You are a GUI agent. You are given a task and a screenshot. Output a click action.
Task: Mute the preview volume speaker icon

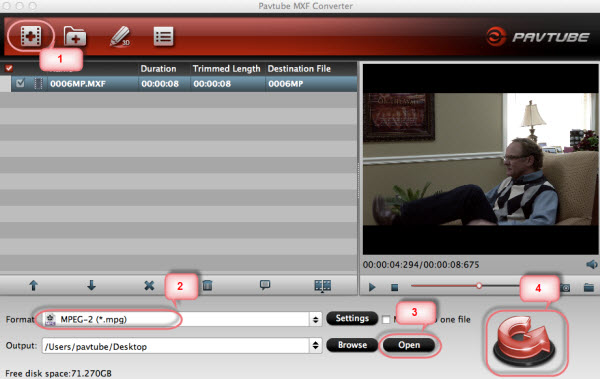(592, 265)
